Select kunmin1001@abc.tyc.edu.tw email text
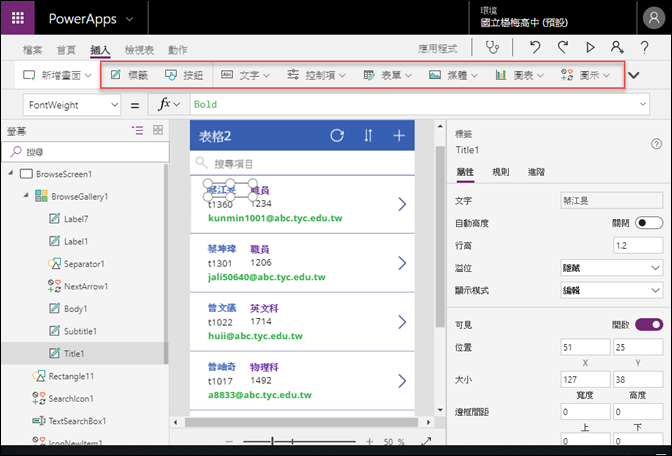 tap(275, 218)
